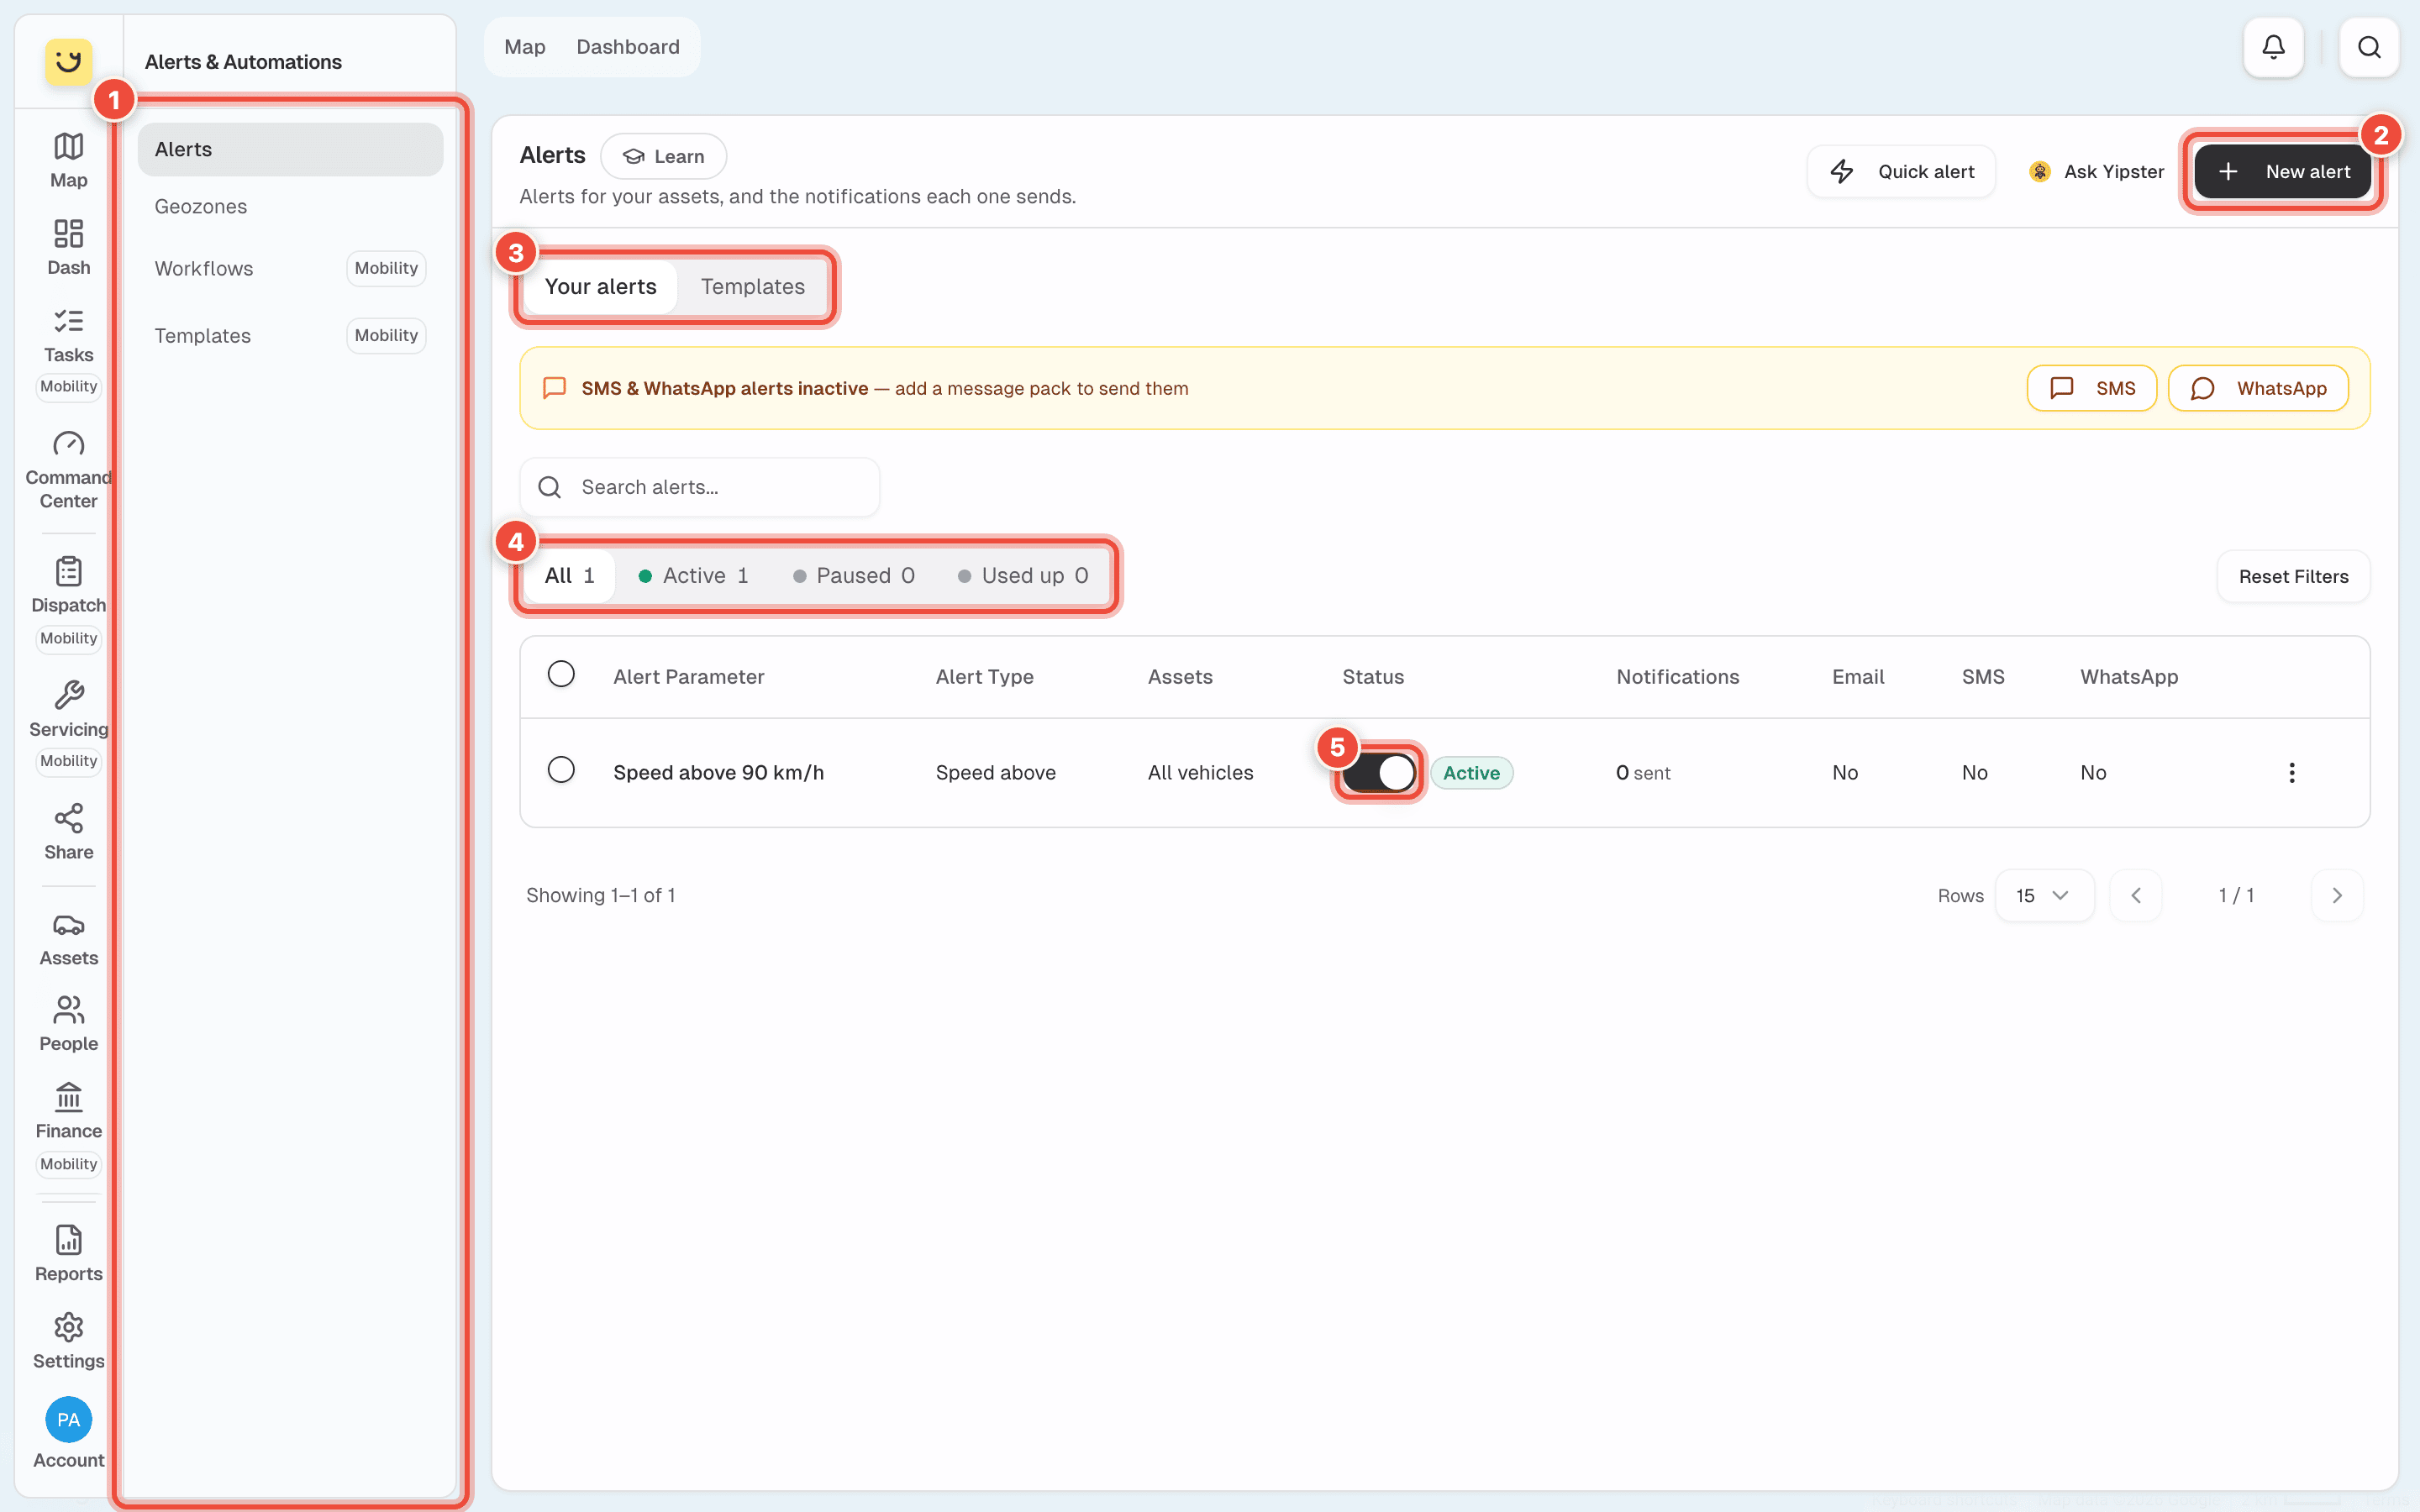Open the PA Account avatar
The image size is (2420, 1512).
pyautogui.click(x=68, y=1420)
